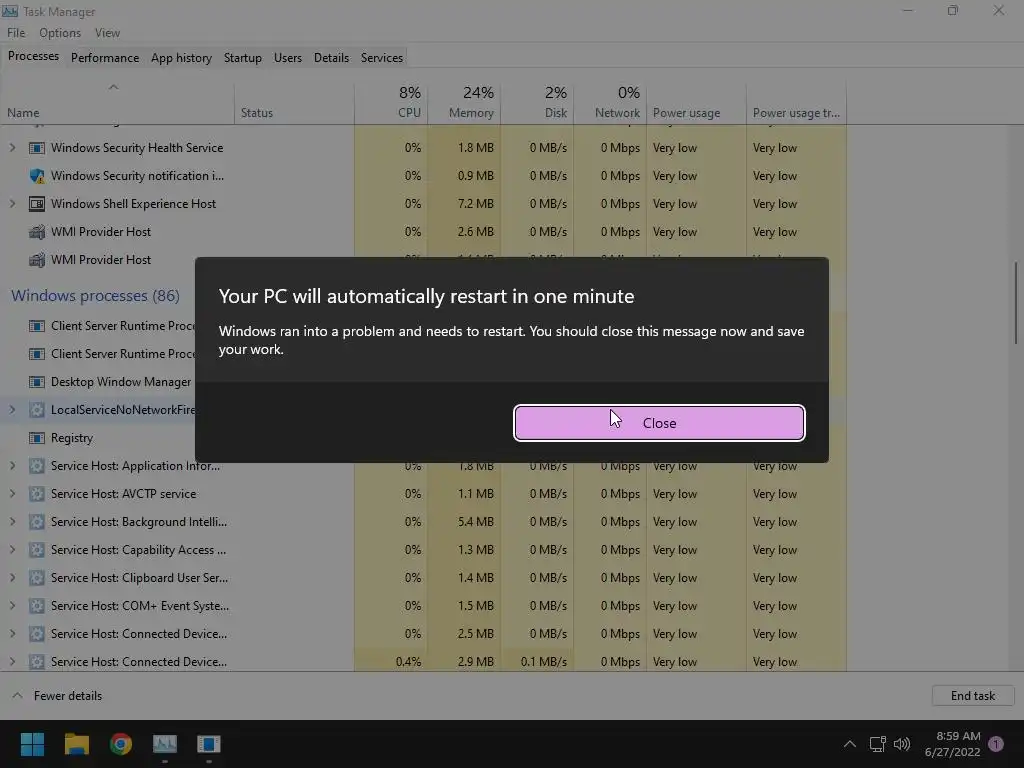Expand Windows Shell Experience Host row

coord(12,204)
